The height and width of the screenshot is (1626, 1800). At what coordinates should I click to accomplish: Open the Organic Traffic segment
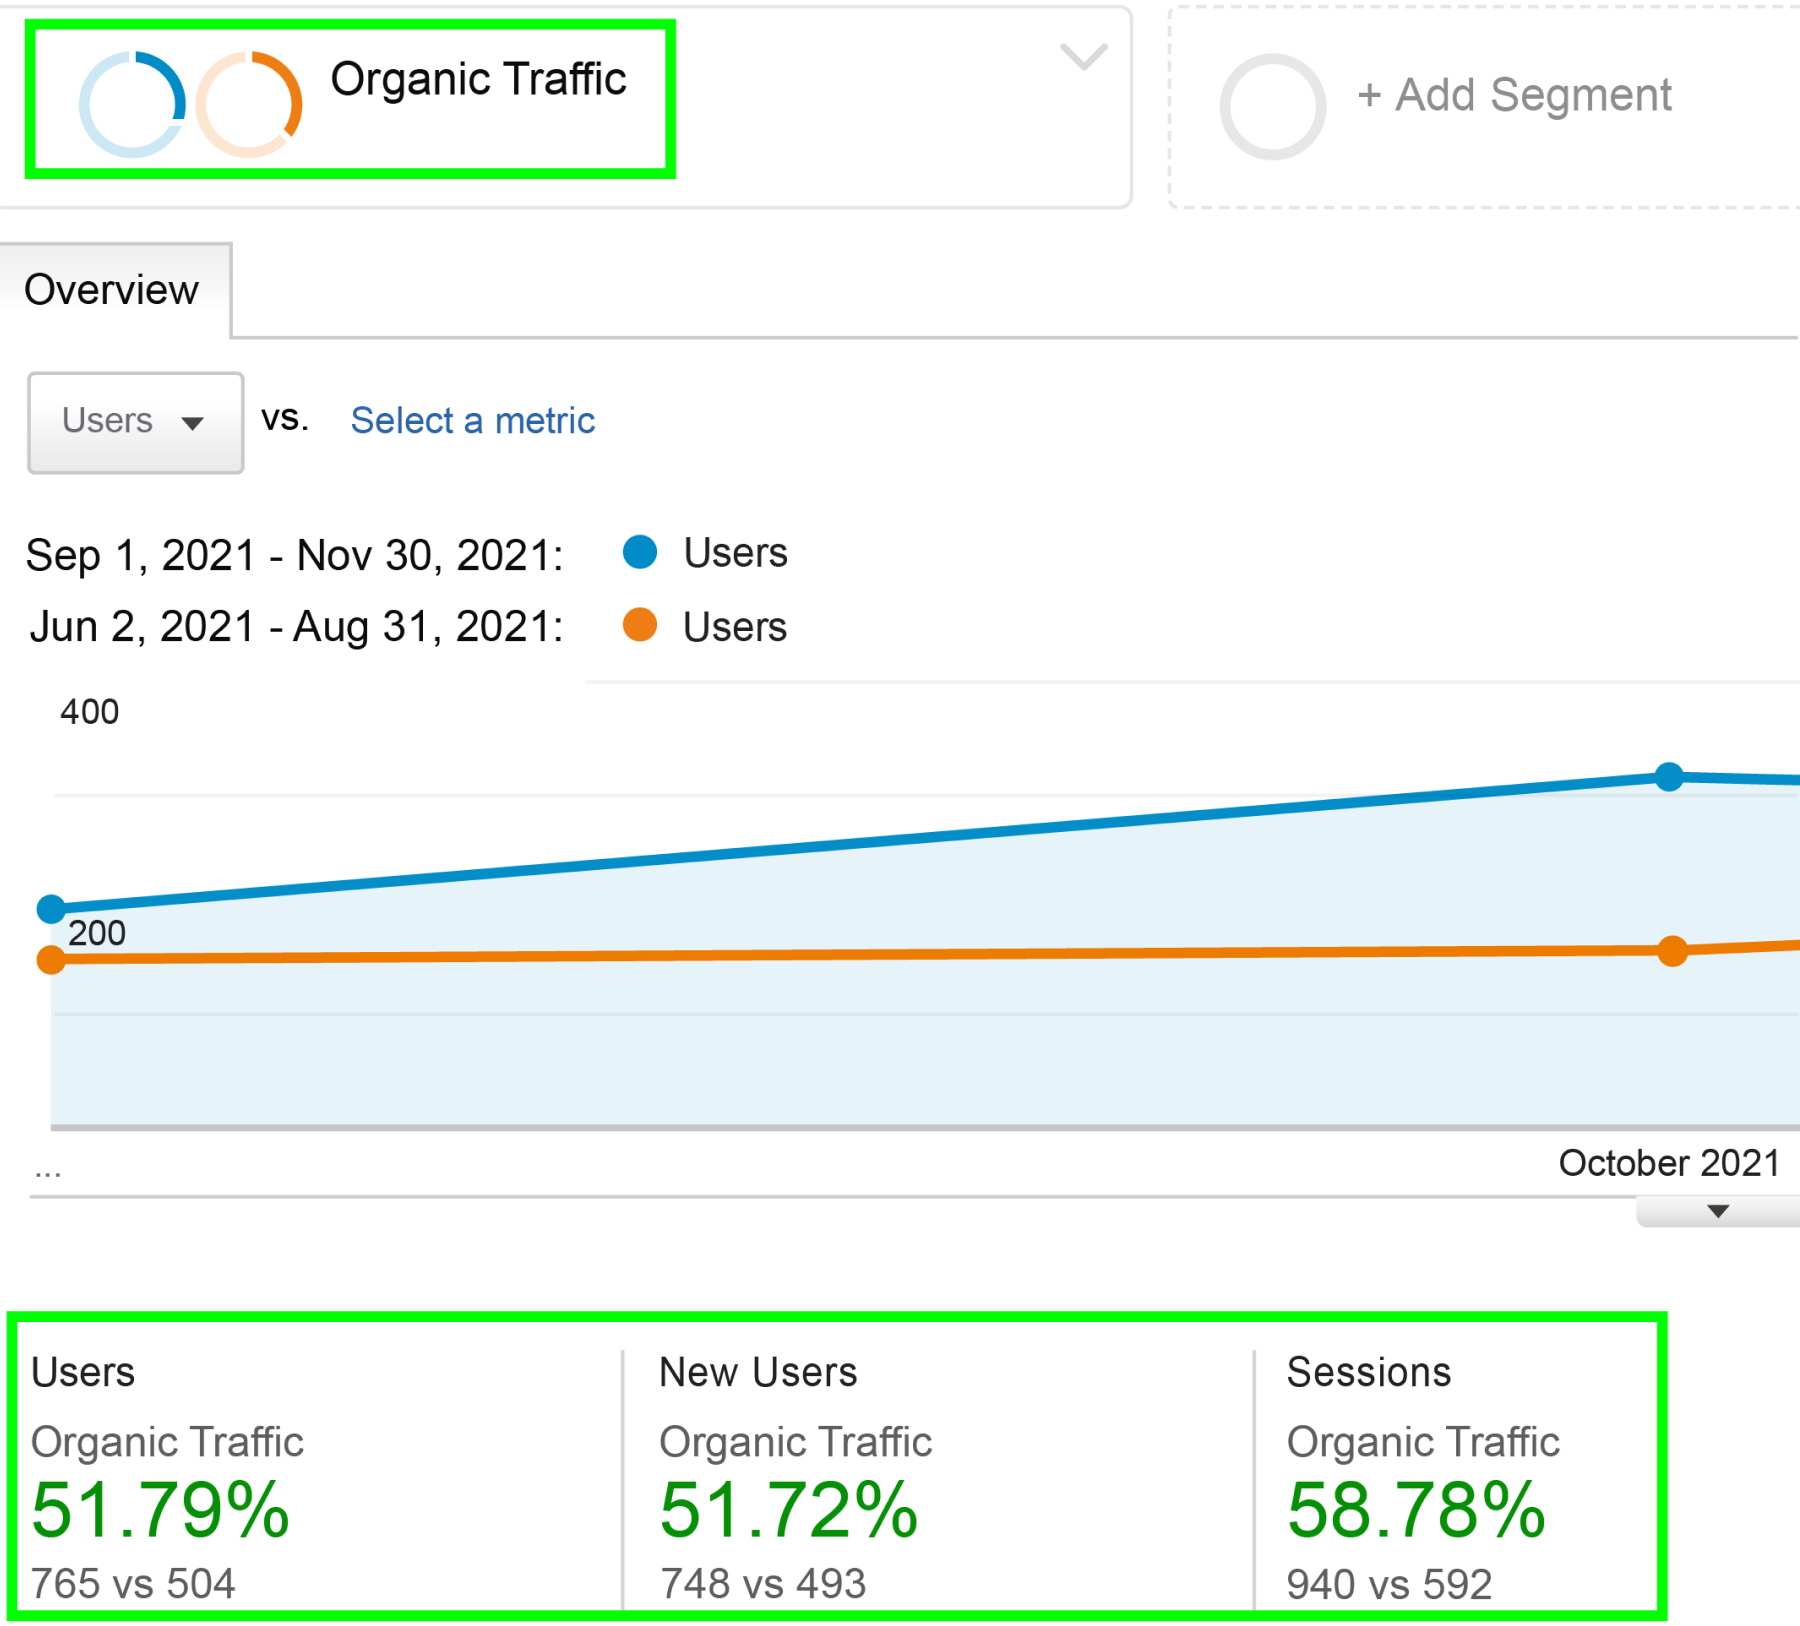click(x=478, y=79)
